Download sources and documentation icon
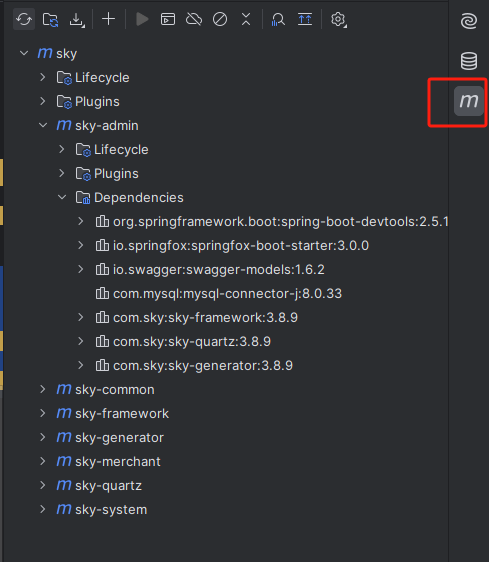This screenshot has height=562, width=489. [77, 19]
